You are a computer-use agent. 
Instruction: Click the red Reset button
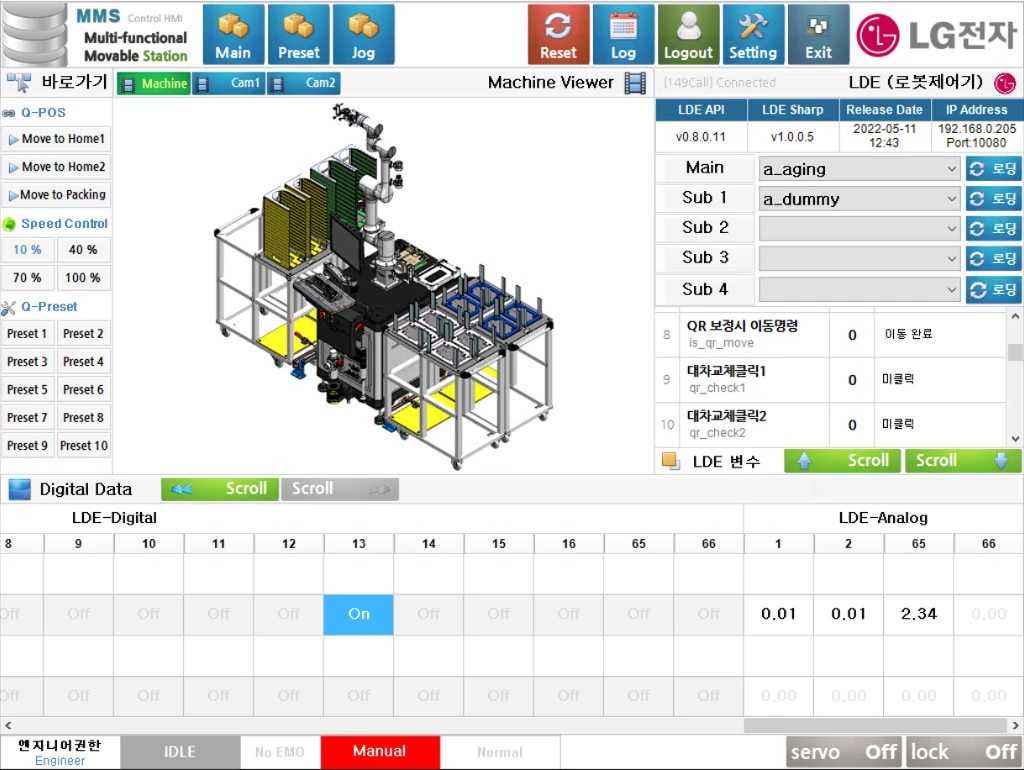pos(558,35)
